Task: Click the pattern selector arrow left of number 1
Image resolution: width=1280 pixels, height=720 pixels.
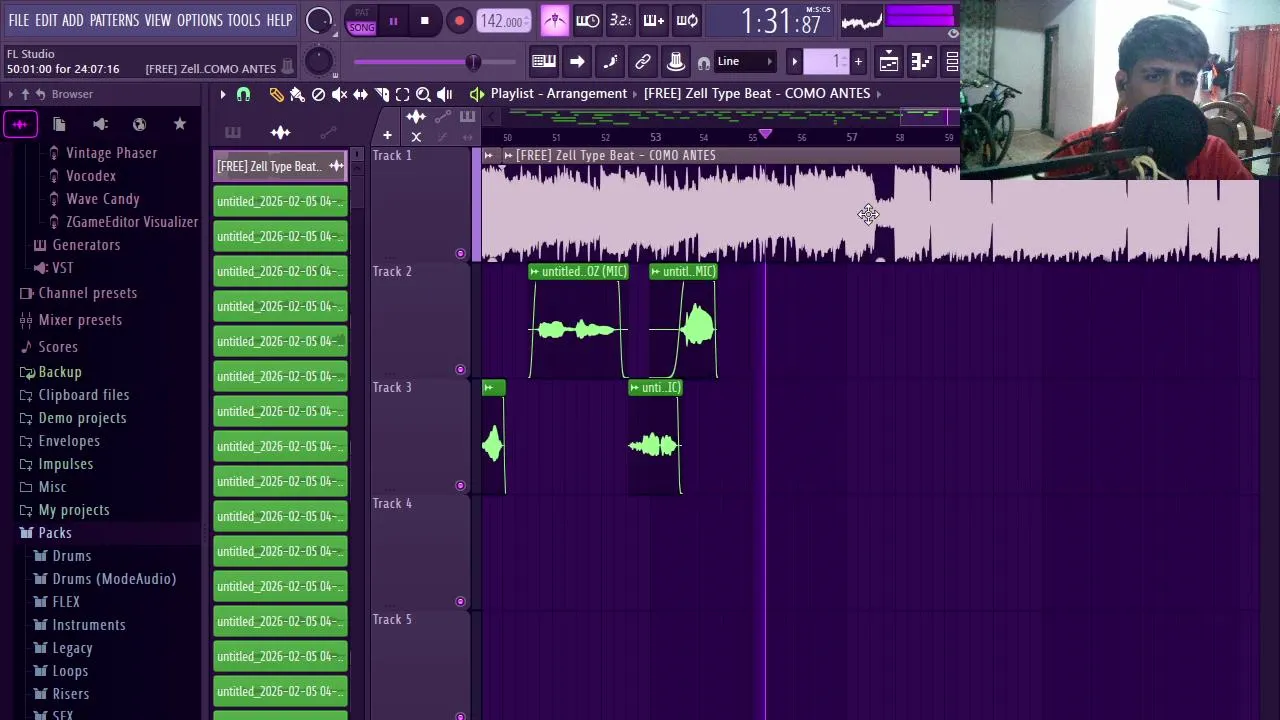Action: pyautogui.click(x=794, y=62)
